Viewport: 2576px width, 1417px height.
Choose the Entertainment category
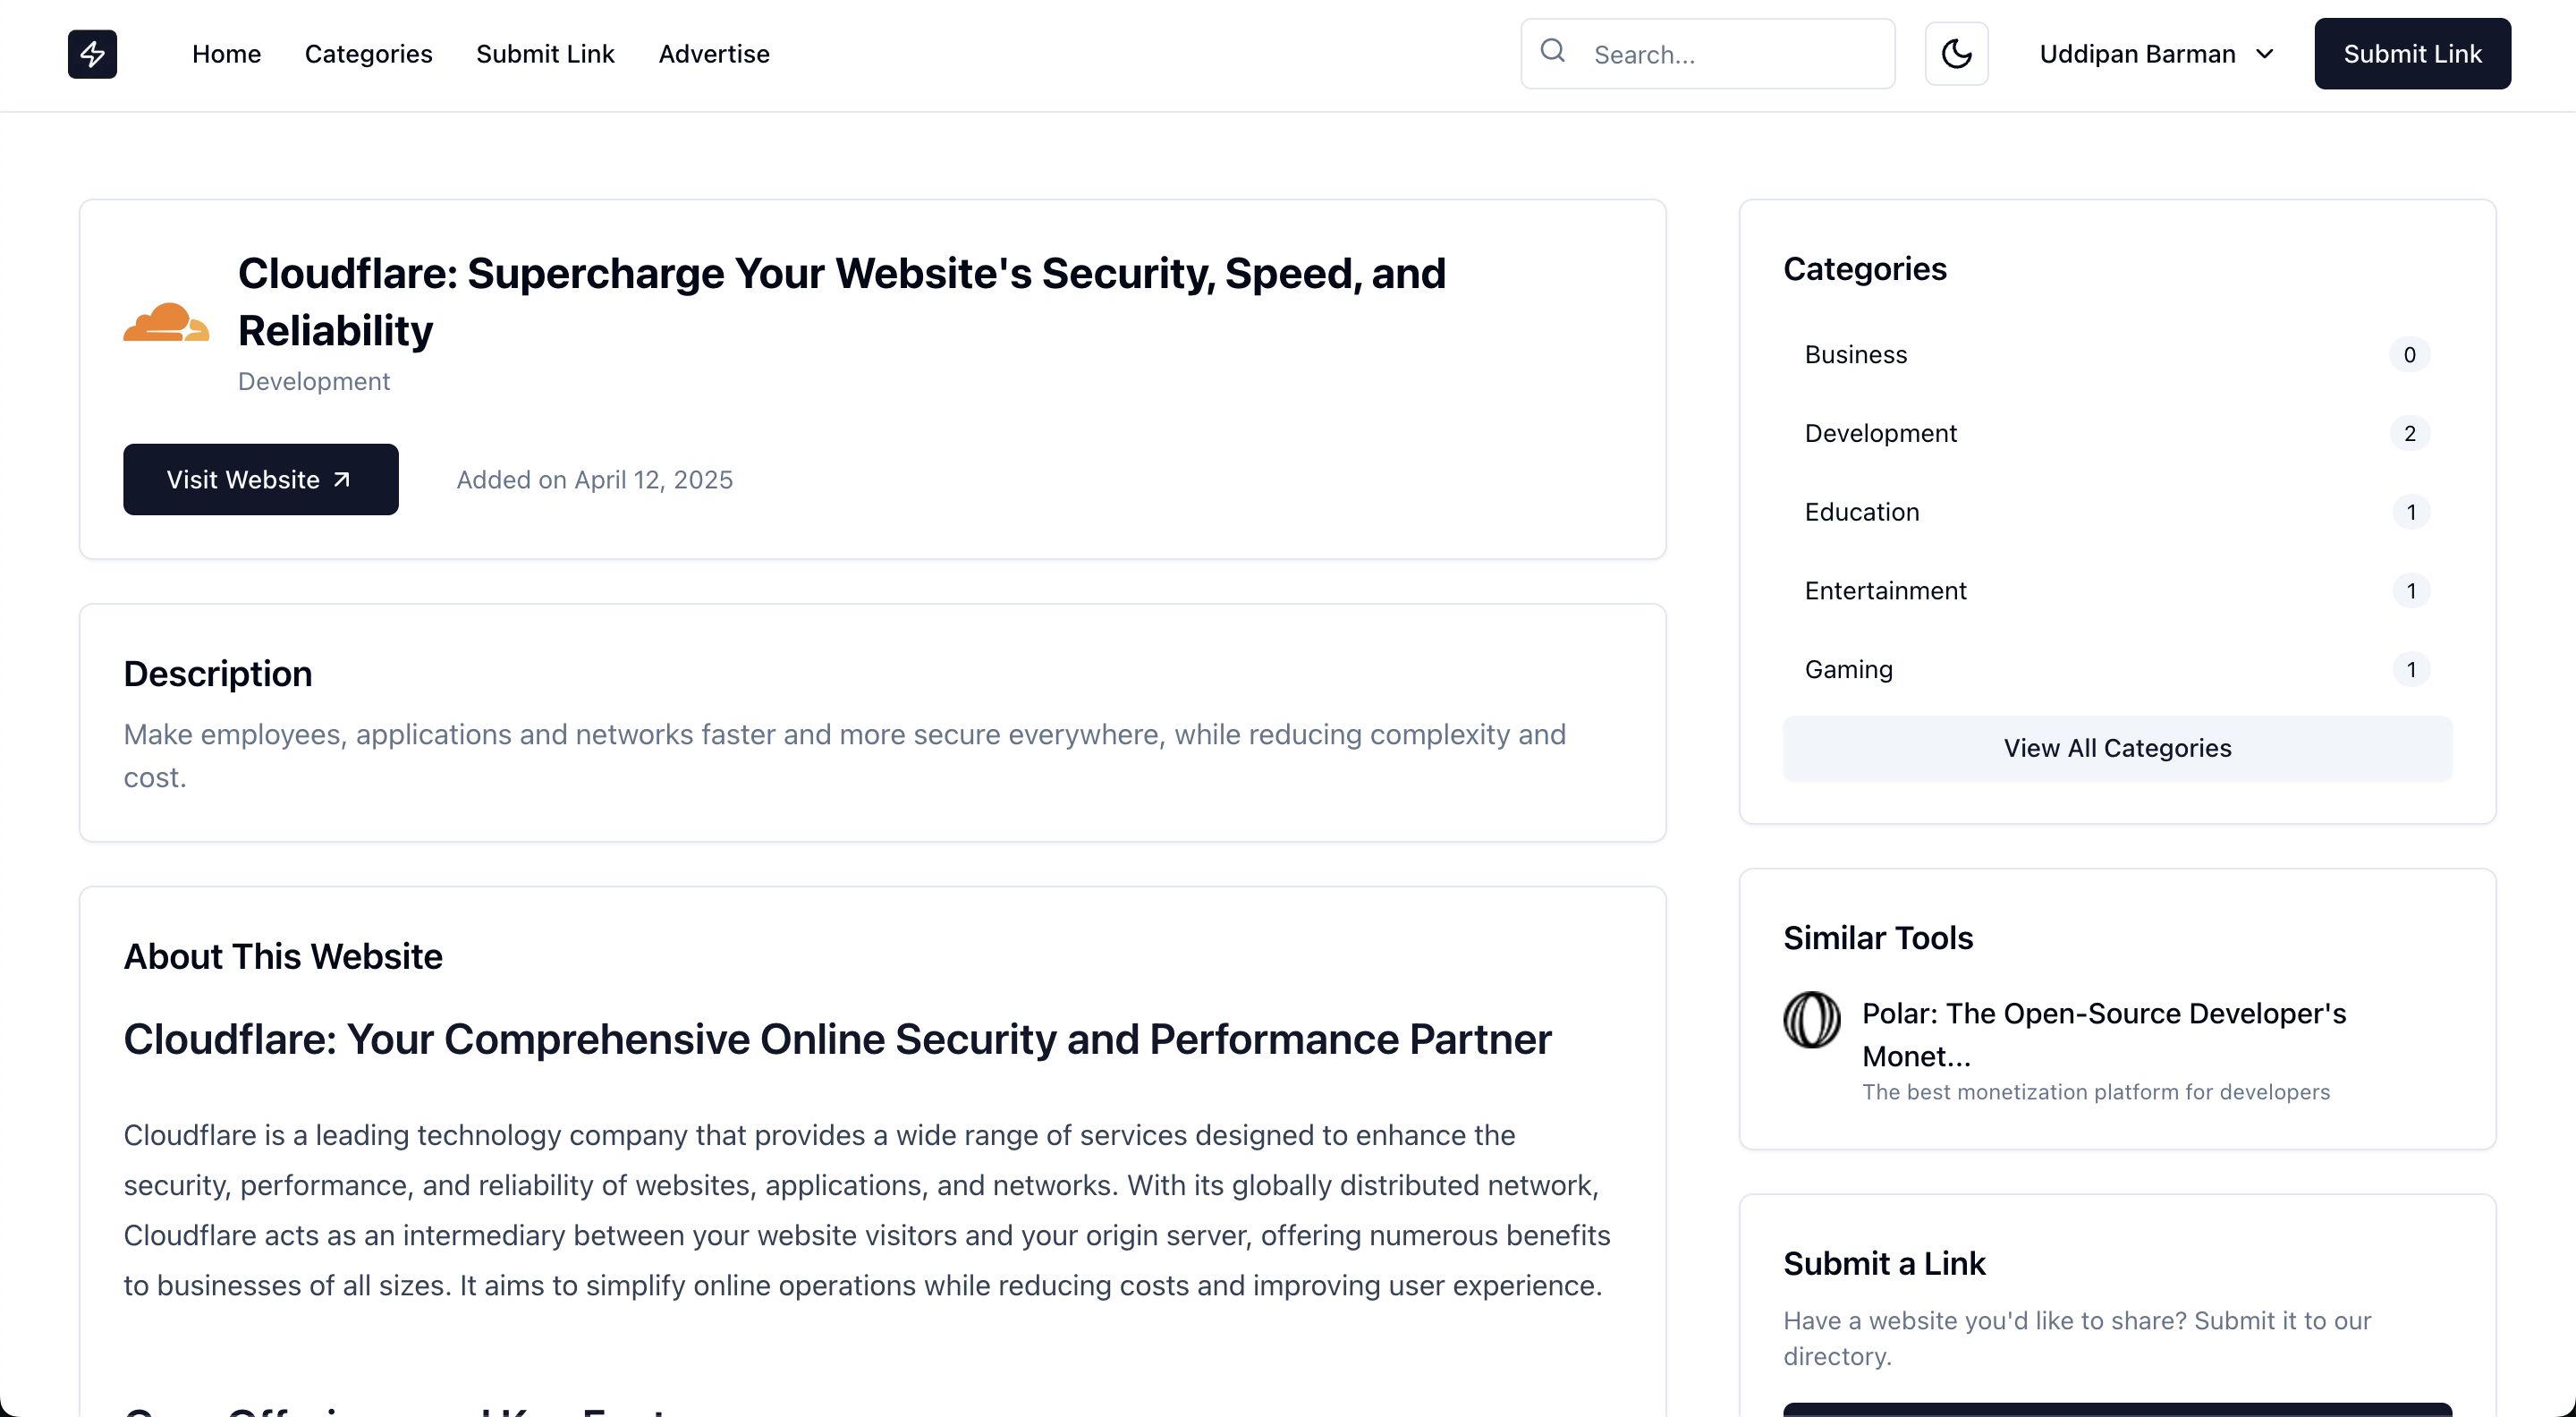[x=1885, y=591]
